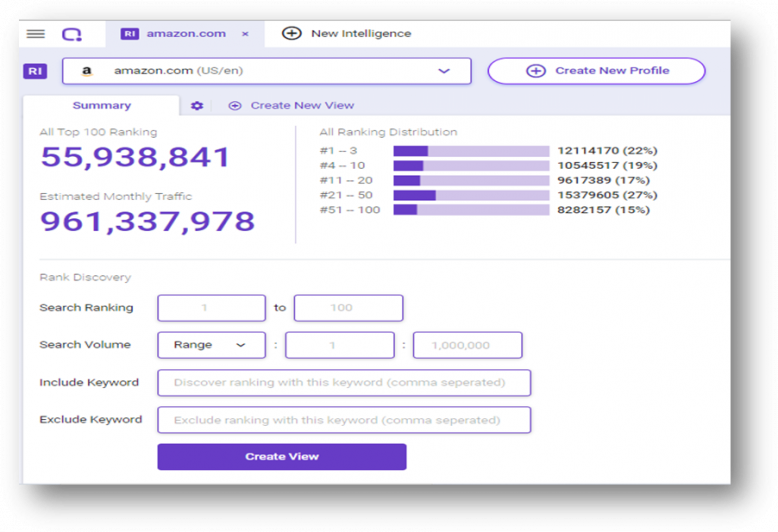Viewport: 778px width, 532px height.
Task: Focus the Search Volume minimum field
Action: click(340, 345)
